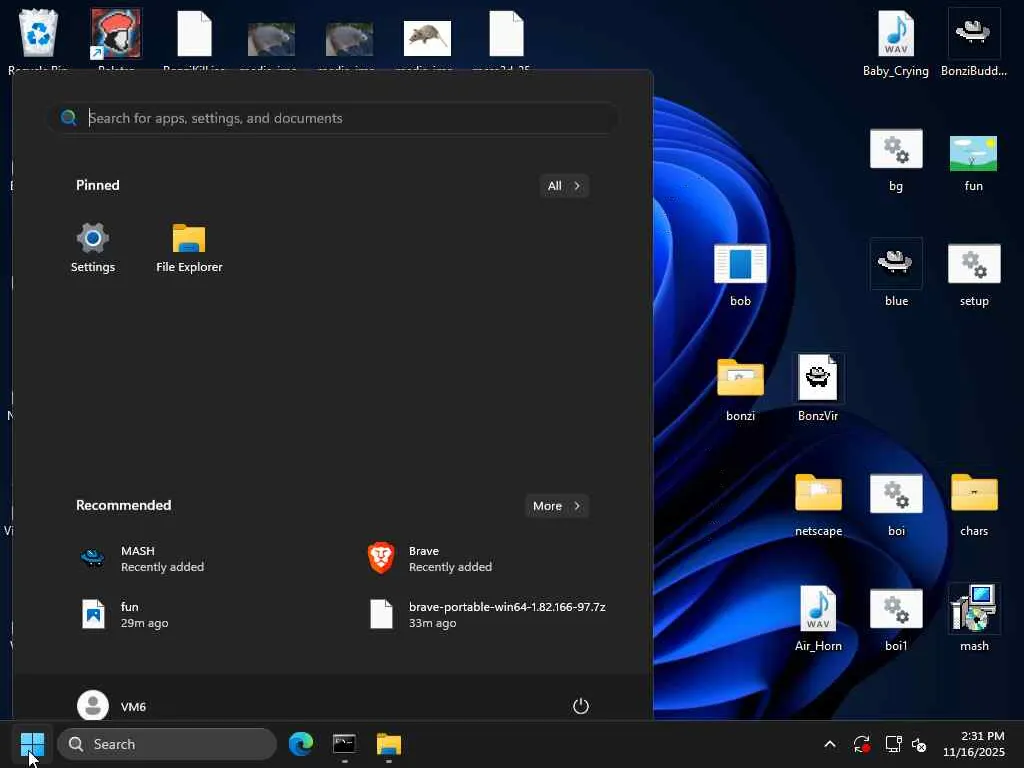This screenshot has width=1024, height=768.
Task: Click the network display tray icon
Action: point(892,744)
